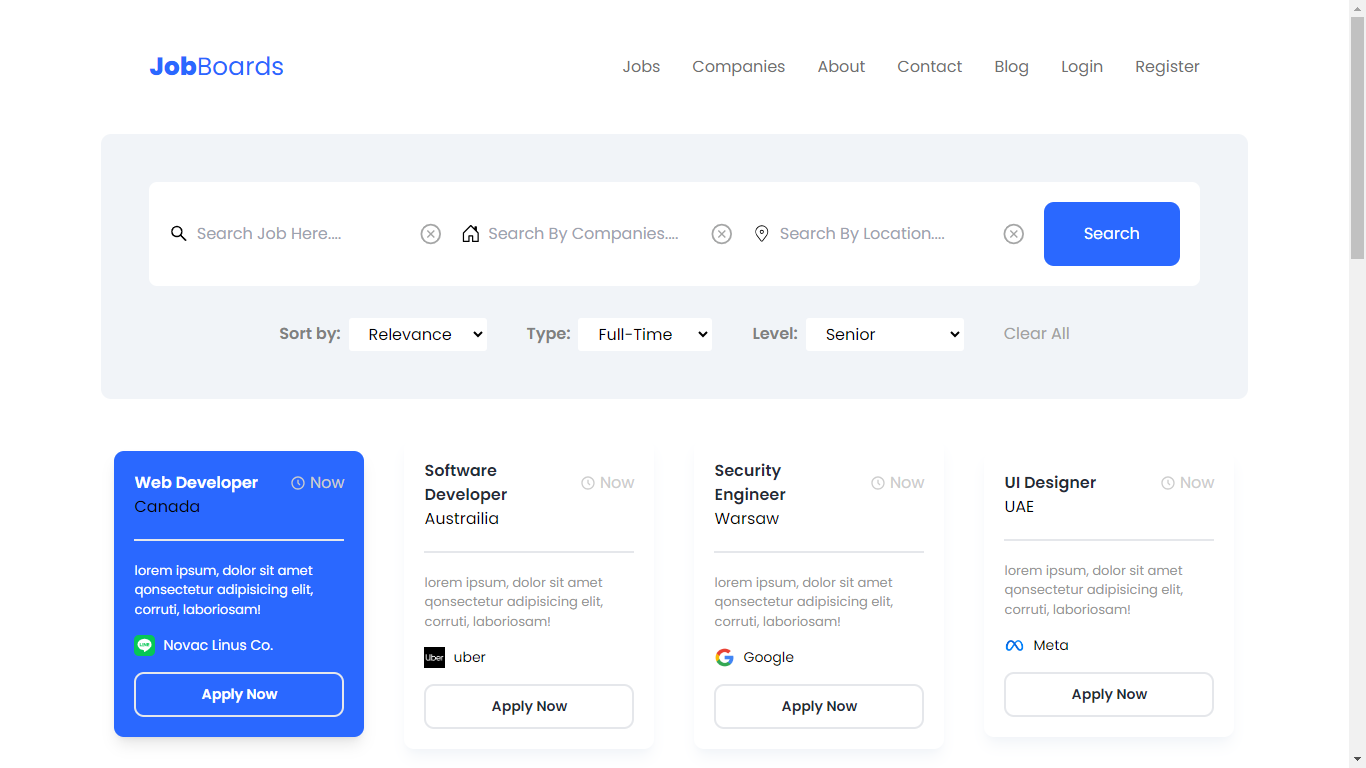
Task: Click Clear All filters
Action: tap(1037, 334)
